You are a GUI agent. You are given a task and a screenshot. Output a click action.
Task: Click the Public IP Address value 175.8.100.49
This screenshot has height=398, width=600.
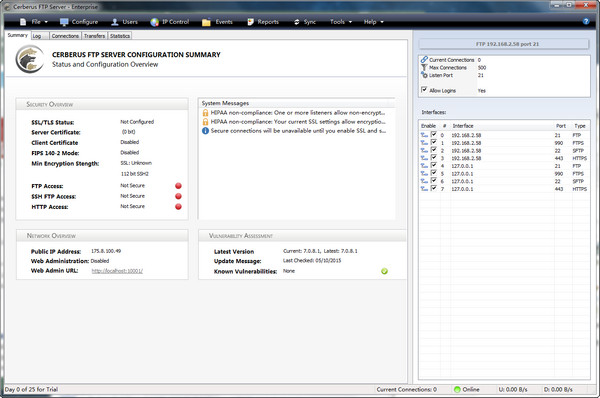tap(106, 251)
